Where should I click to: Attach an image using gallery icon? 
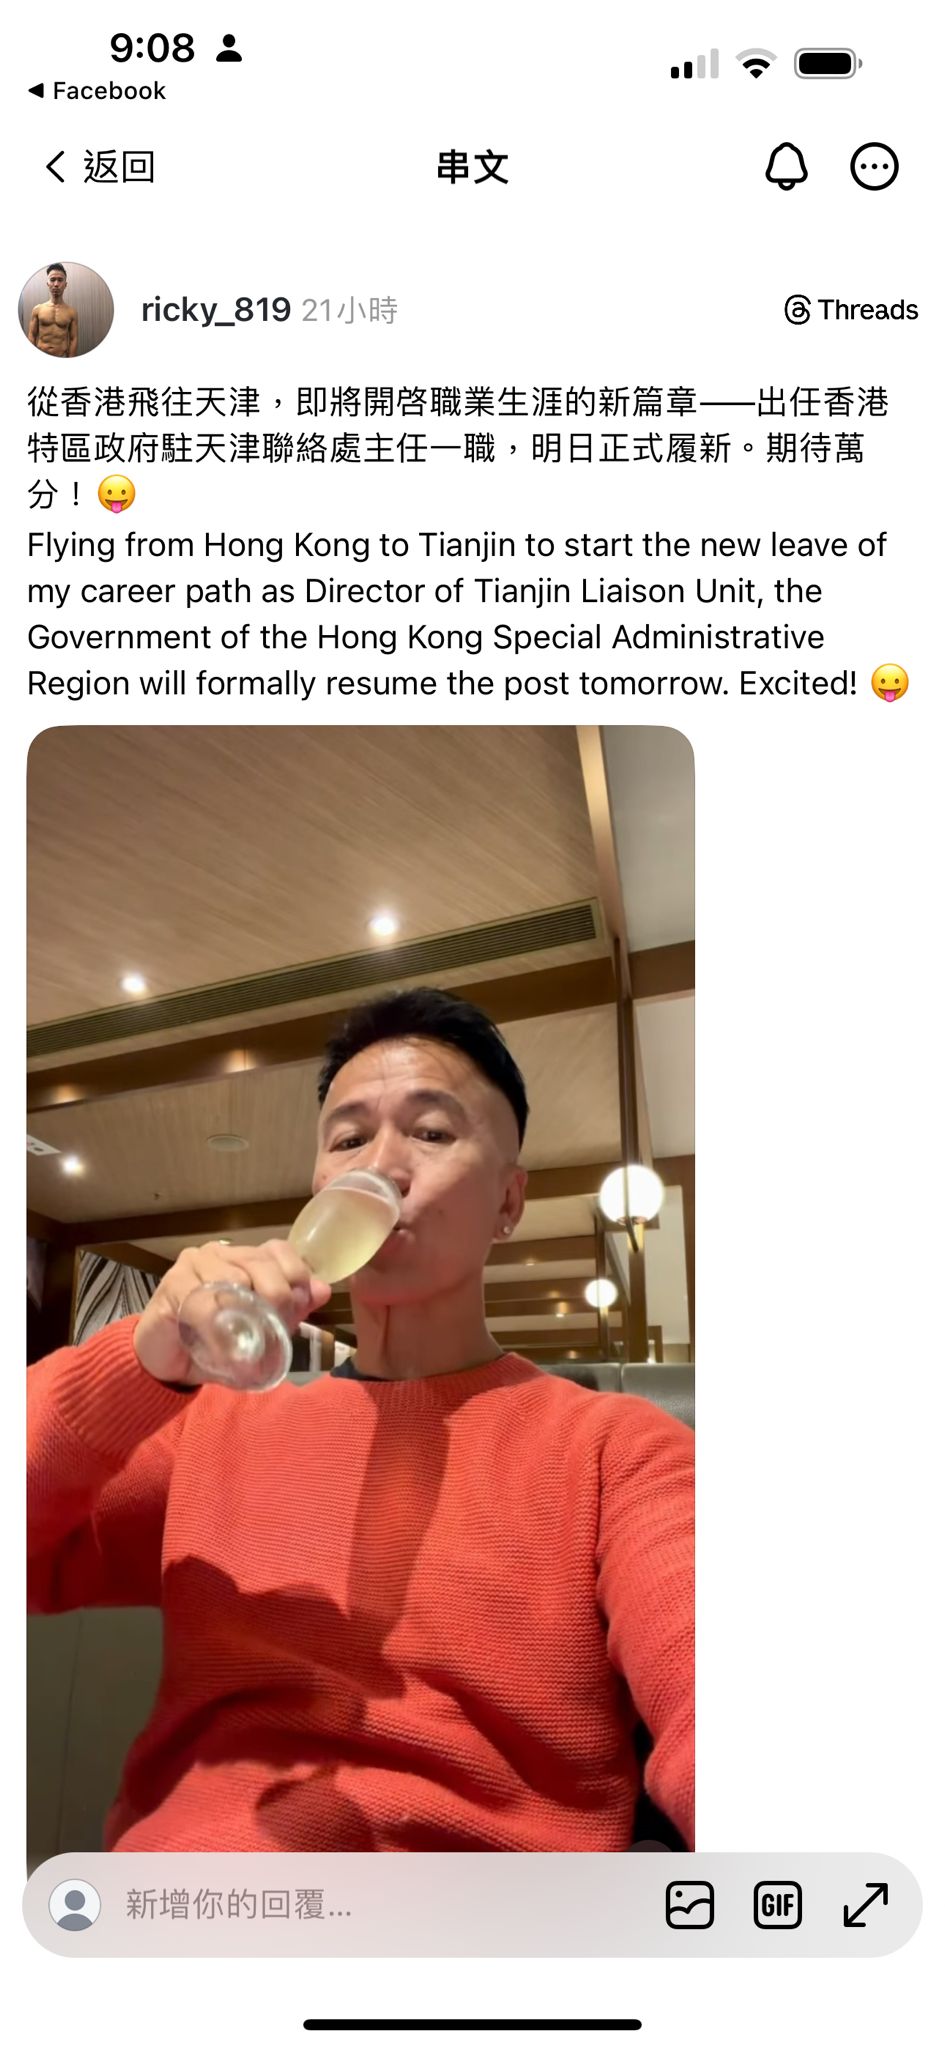click(x=690, y=1905)
